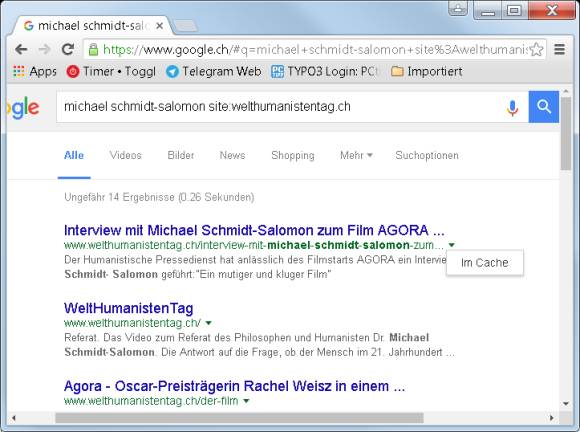Open the Chrome hamburger menu
580x432 pixels.
point(559,49)
